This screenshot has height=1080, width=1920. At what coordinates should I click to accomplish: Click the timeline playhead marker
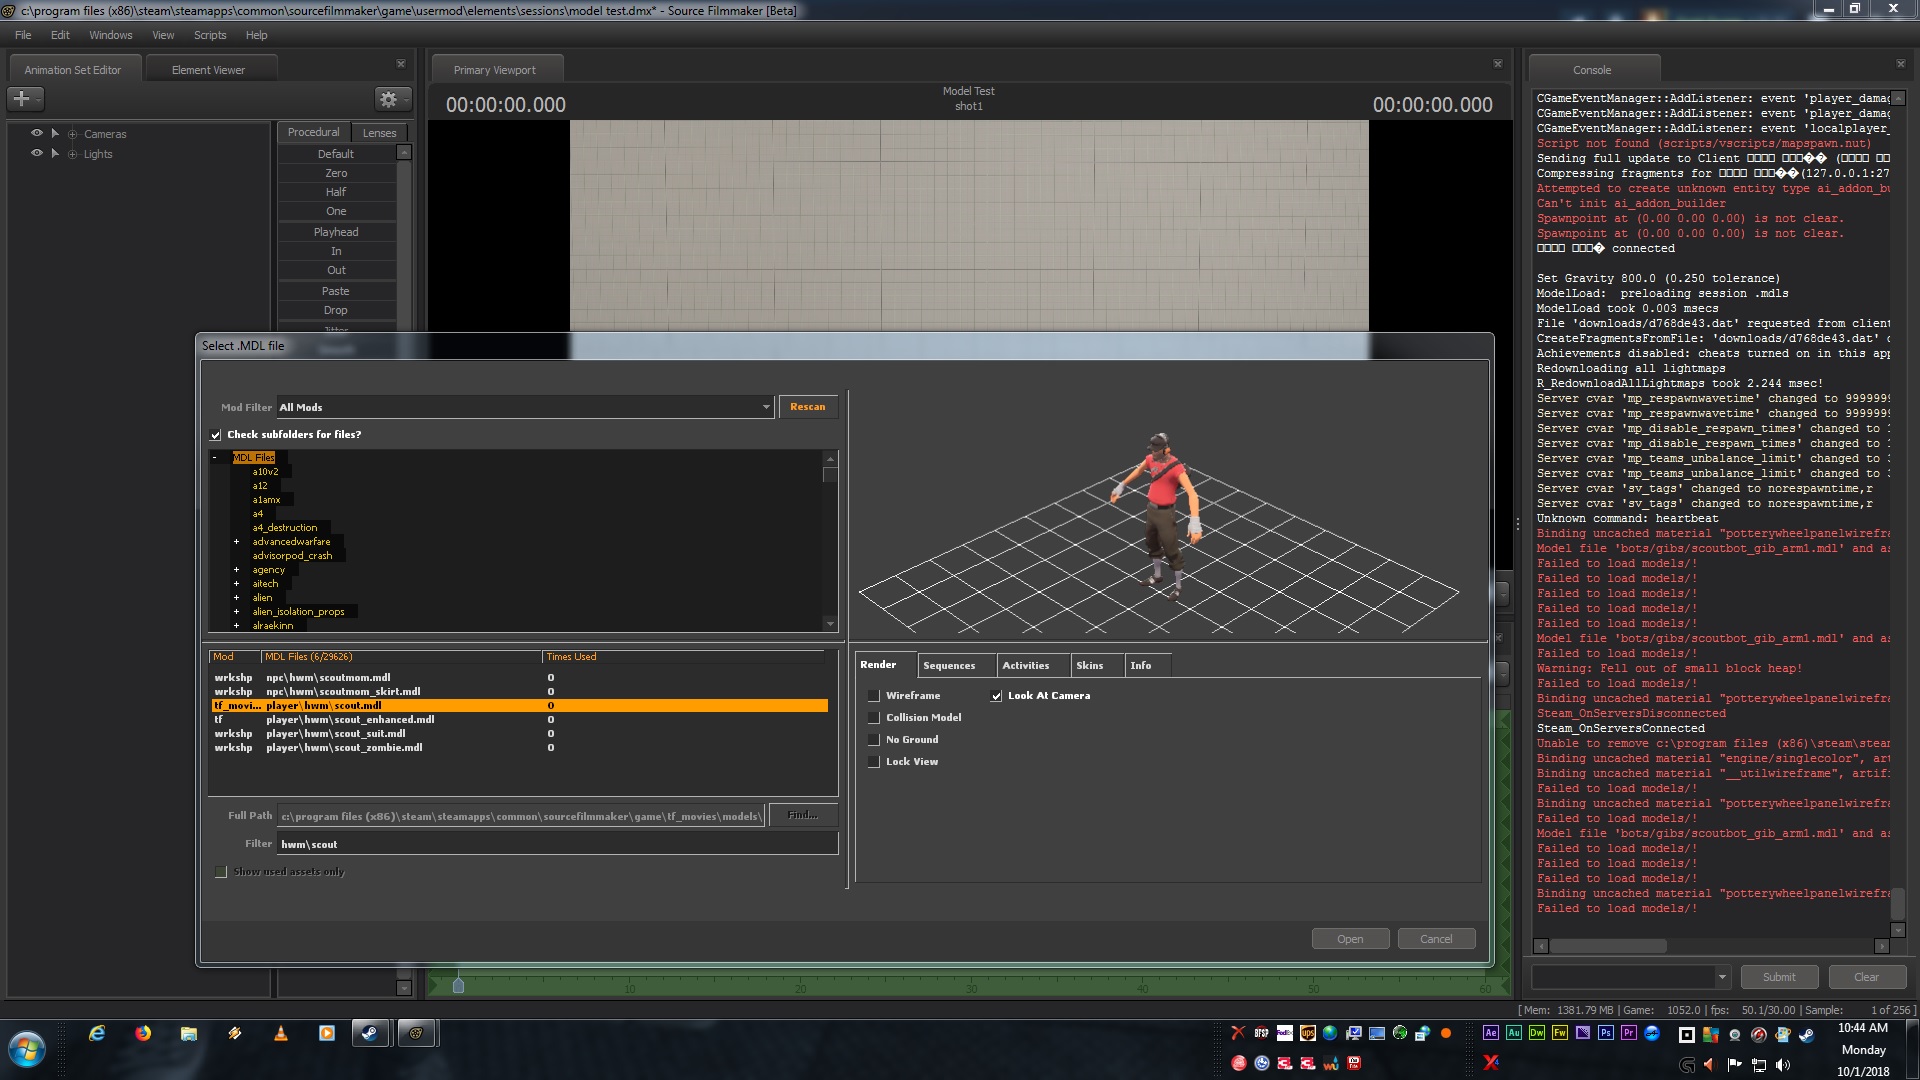click(458, 986)
